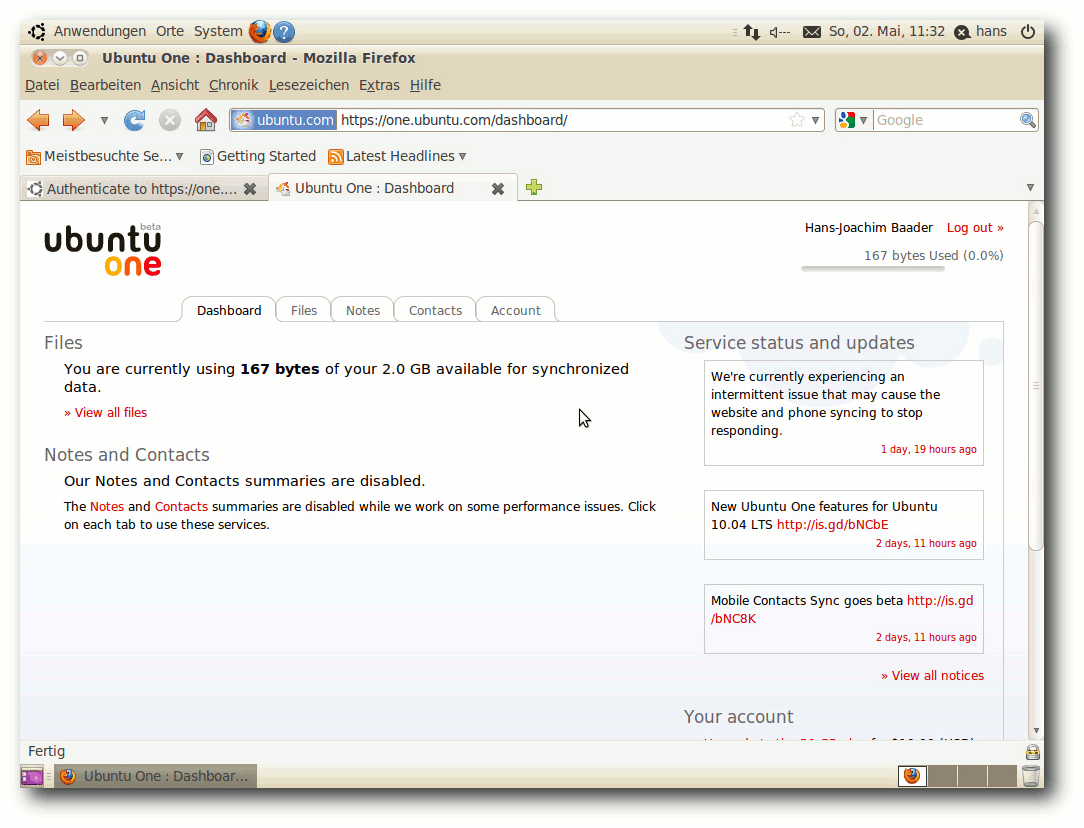Click the Log out link

(x=975, y=228)
